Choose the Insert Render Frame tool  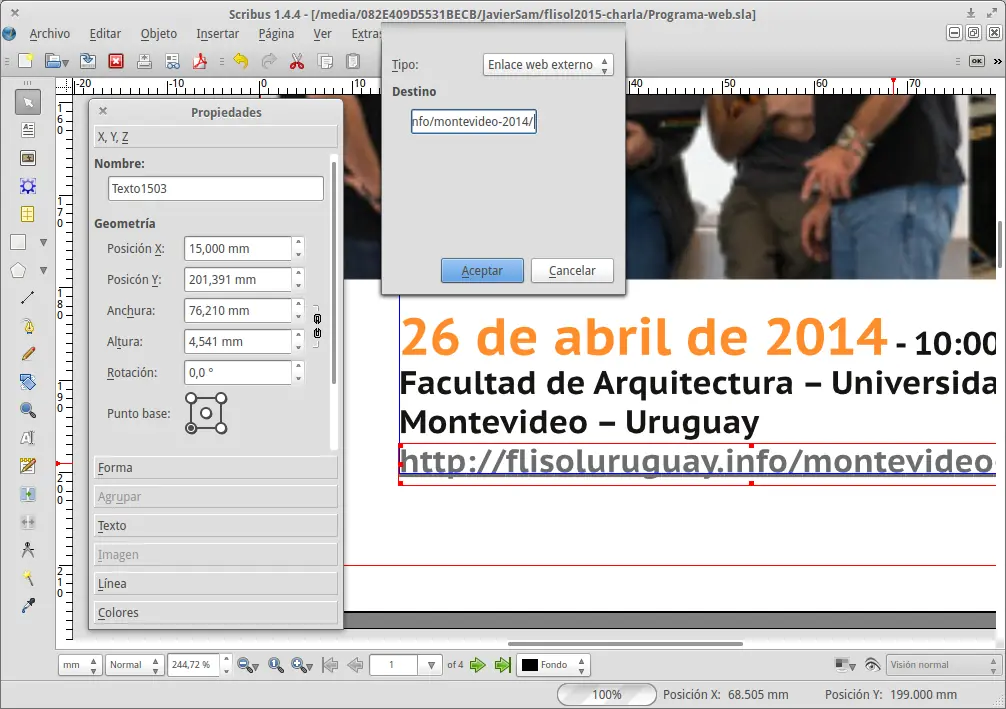[x=28, y=186]
